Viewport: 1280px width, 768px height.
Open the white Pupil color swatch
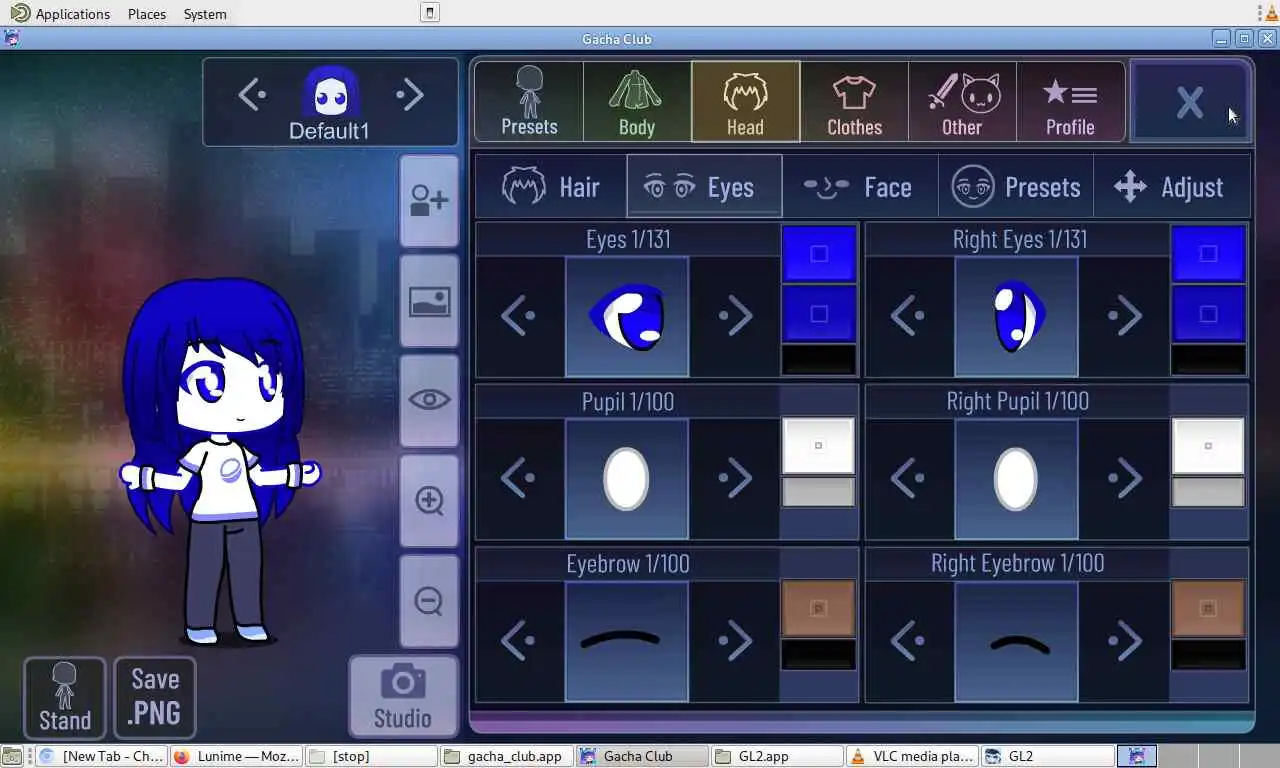pyautogui.click(x=819, y=446)
